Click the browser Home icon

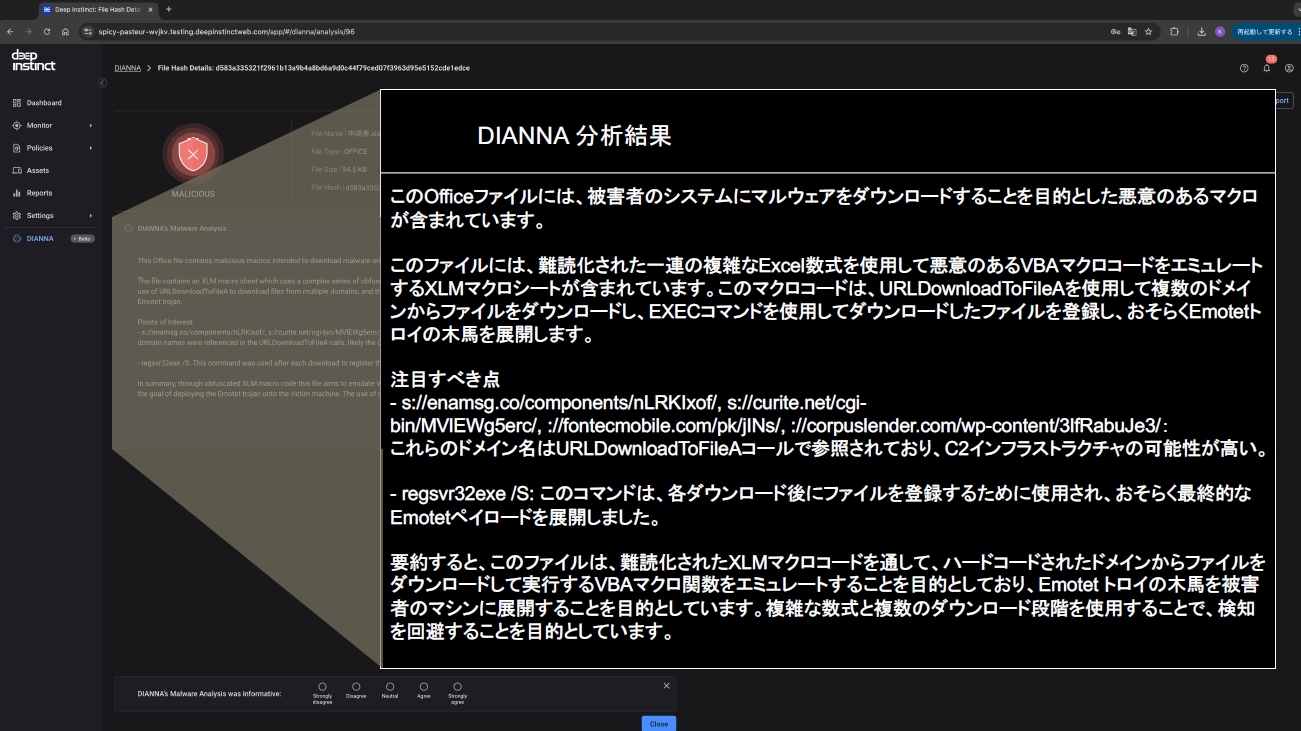tap(65, 31)
